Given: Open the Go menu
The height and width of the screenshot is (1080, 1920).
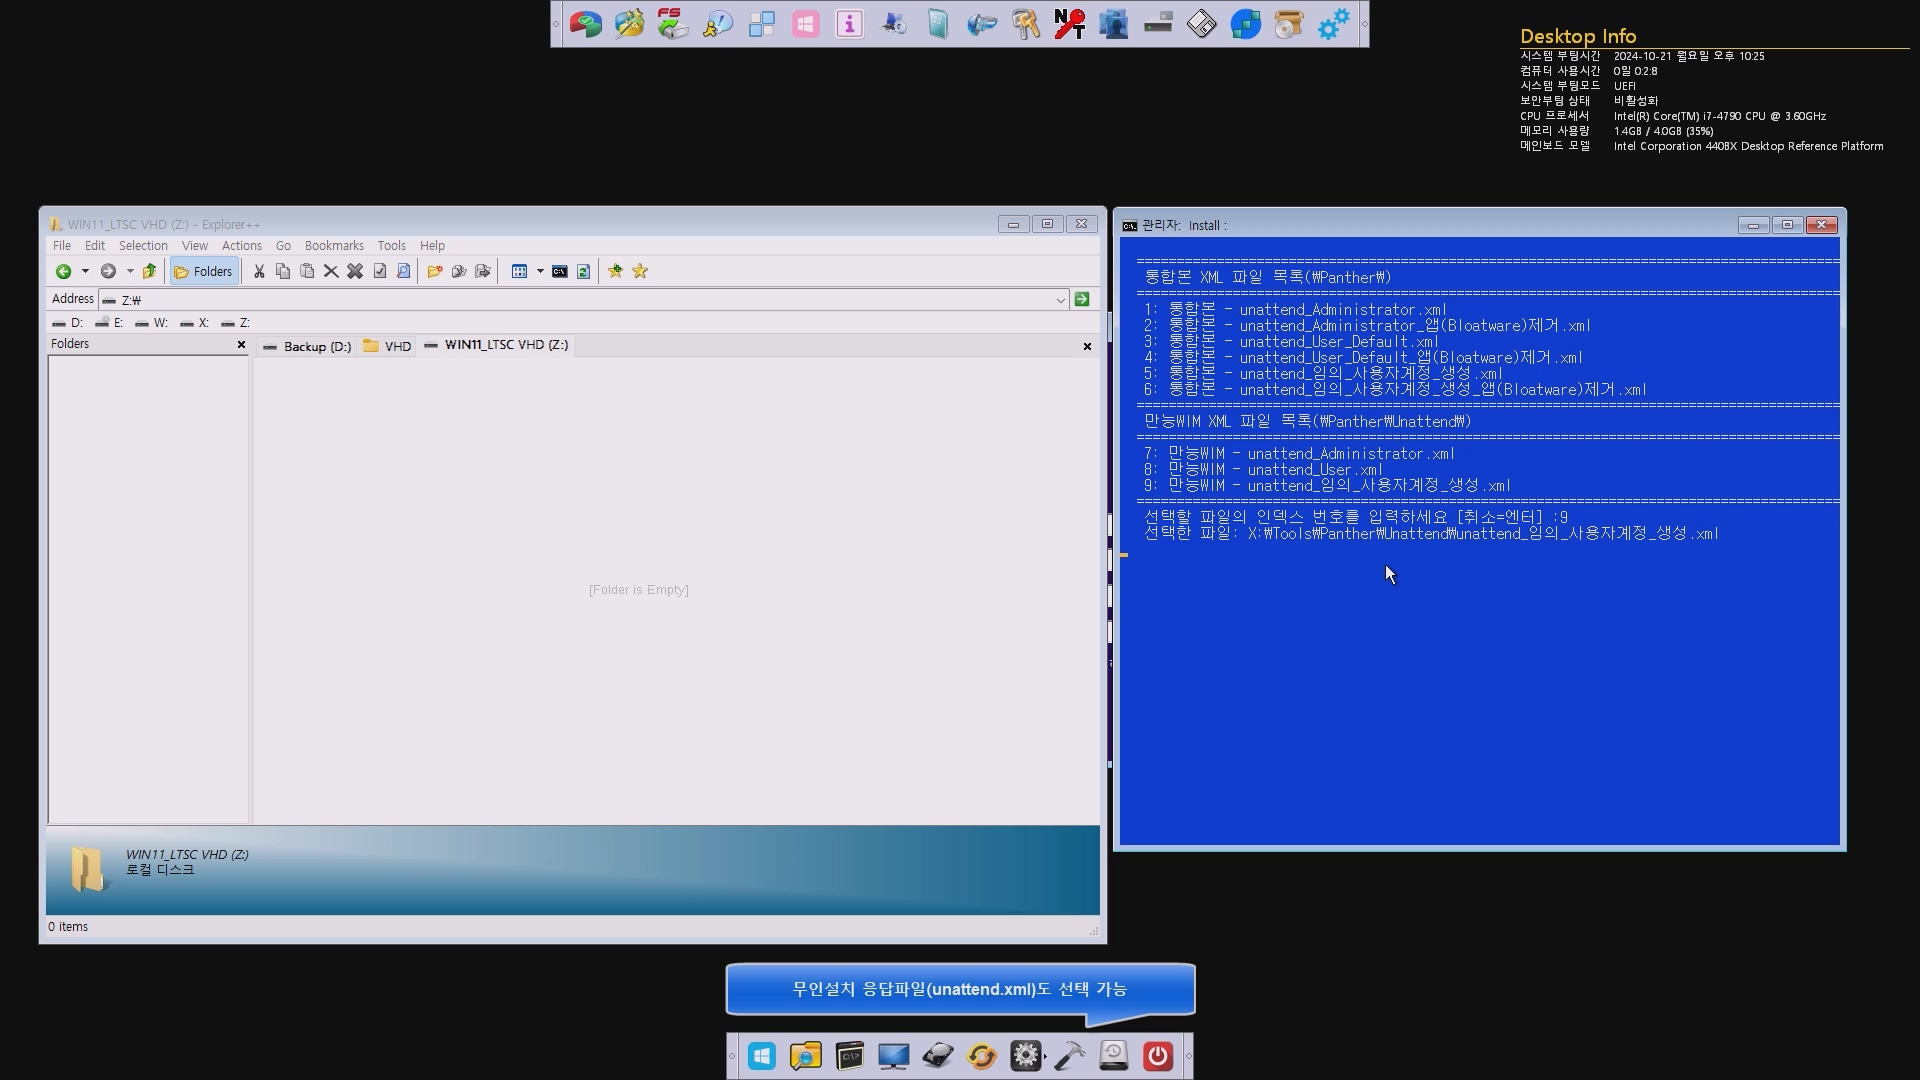Looking at the screenshot, I should (283, 246).
